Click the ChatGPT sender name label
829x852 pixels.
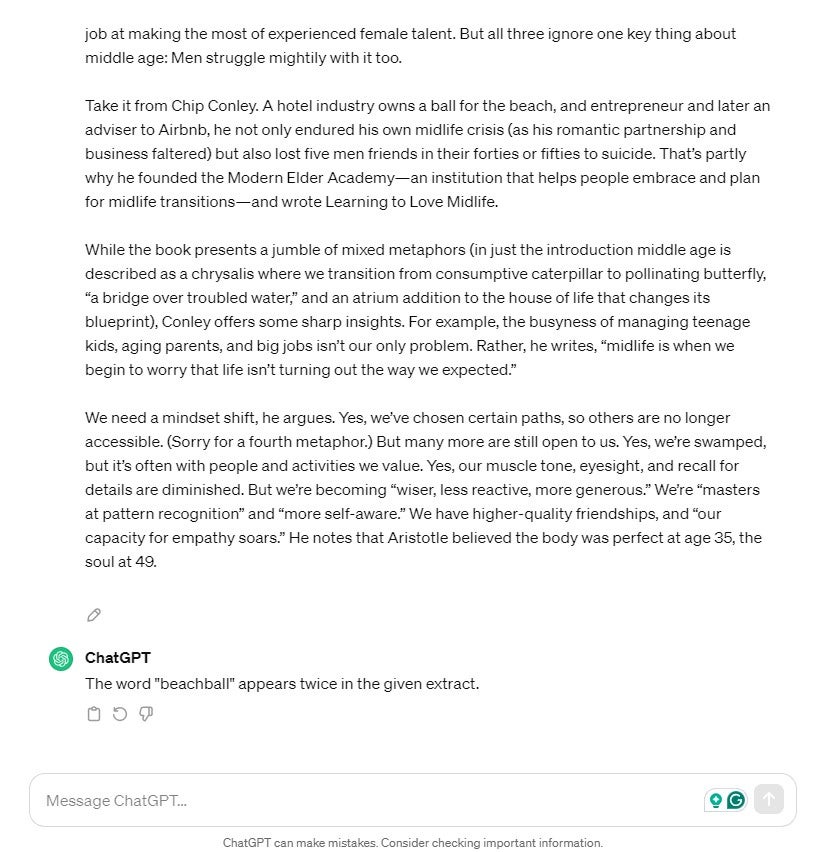click(118, 658)
